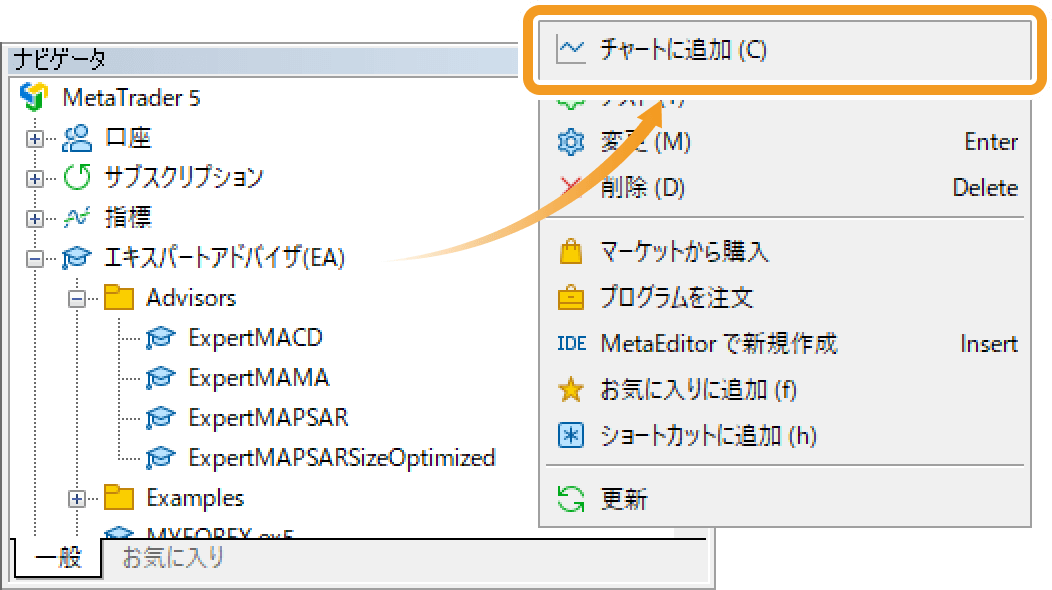The width and height of the screenshot is (1052, 590).
Task: Choose ショートカットに追加 (h) menu entry
Action: tap(785, 436)
